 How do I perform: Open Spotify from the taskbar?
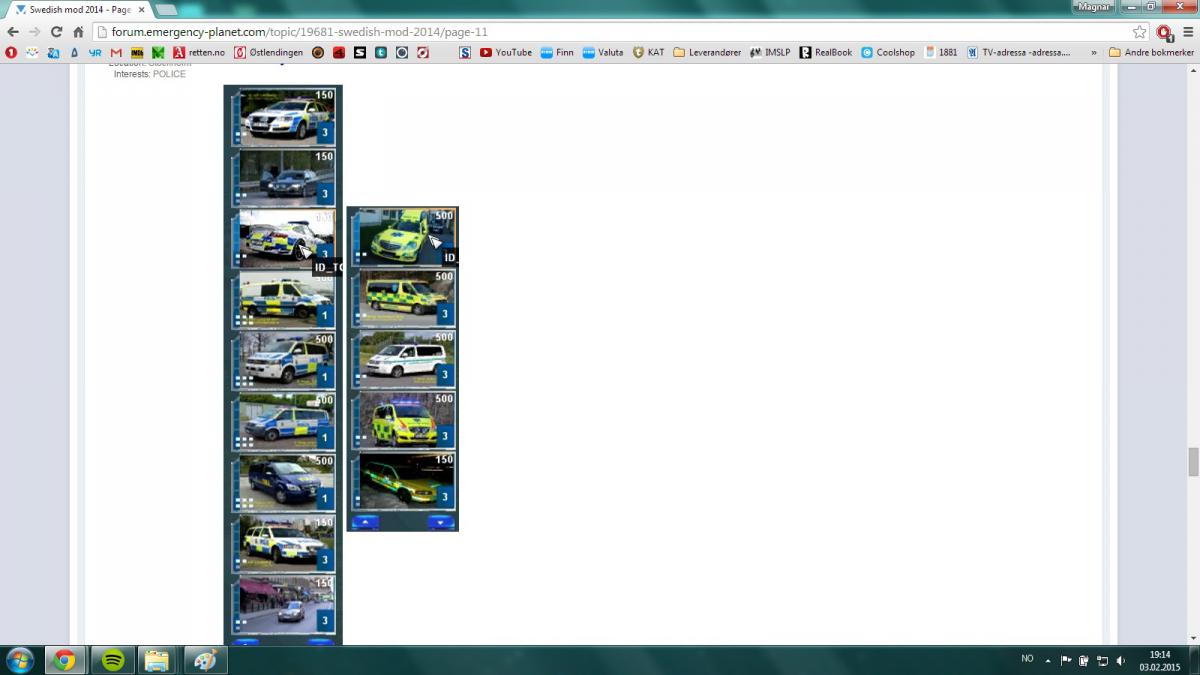coord(112,660)
